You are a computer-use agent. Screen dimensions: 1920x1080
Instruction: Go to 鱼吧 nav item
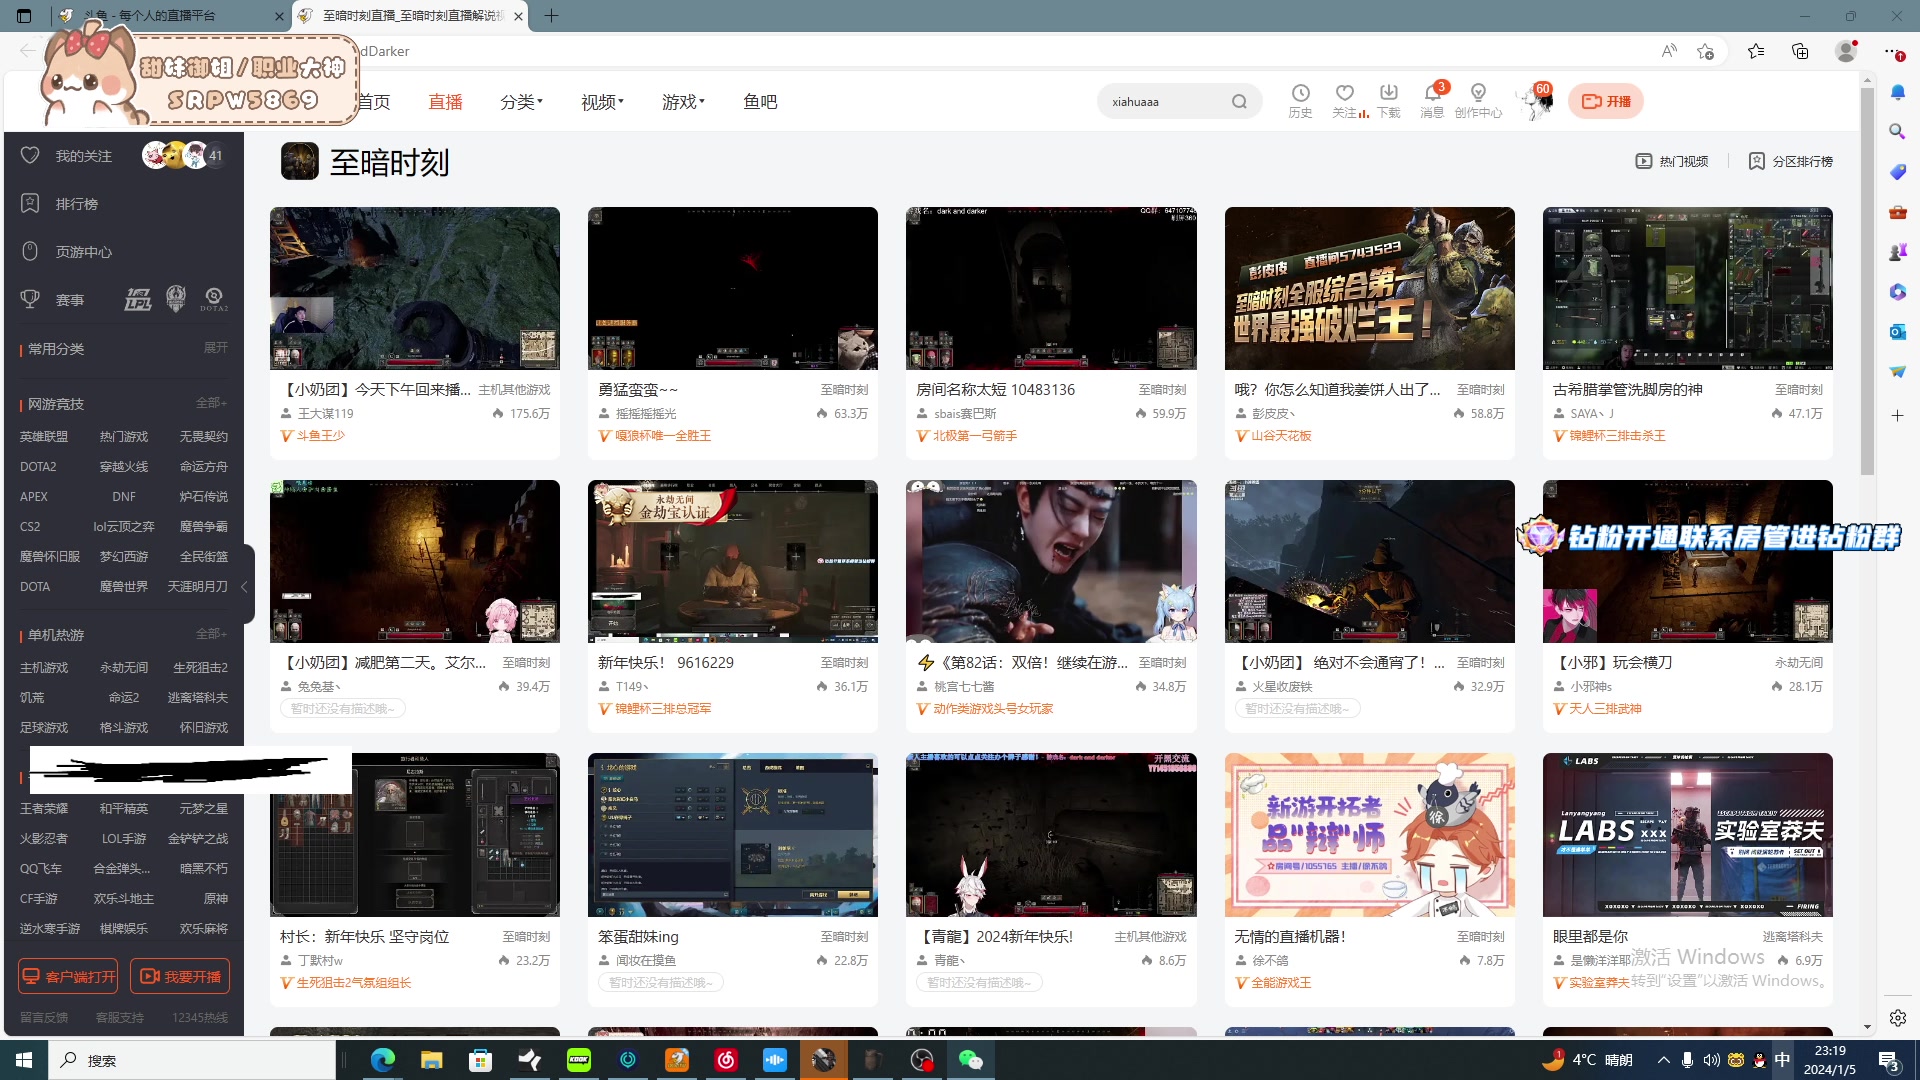[760, 102]
